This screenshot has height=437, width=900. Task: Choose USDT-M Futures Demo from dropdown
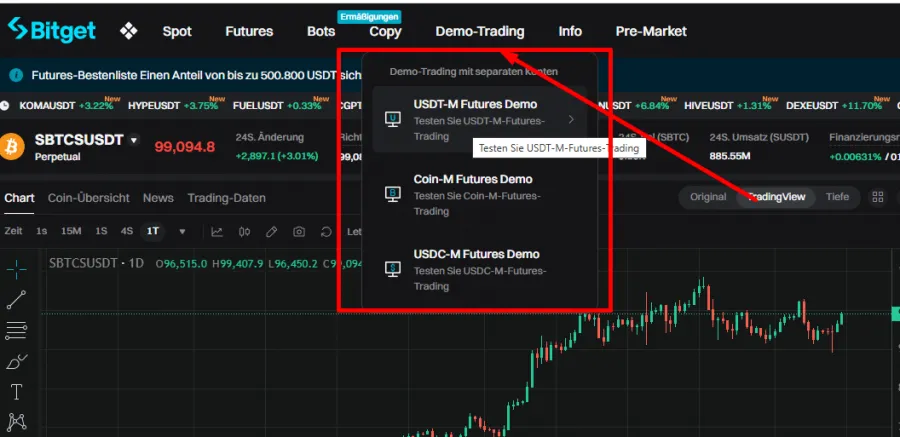coord(479,119)
